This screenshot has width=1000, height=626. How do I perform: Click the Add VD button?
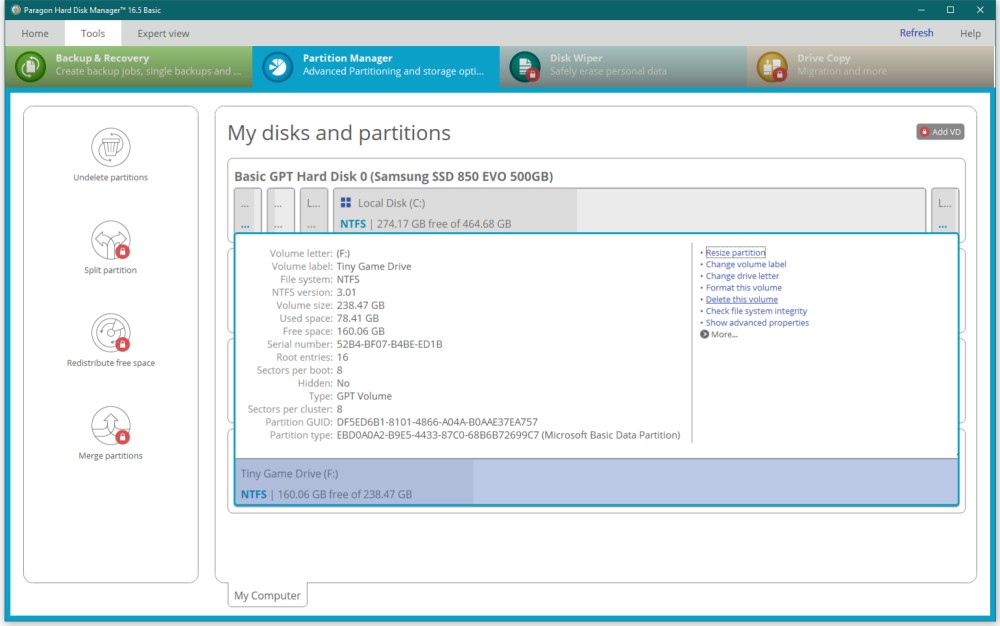(941, 132)
